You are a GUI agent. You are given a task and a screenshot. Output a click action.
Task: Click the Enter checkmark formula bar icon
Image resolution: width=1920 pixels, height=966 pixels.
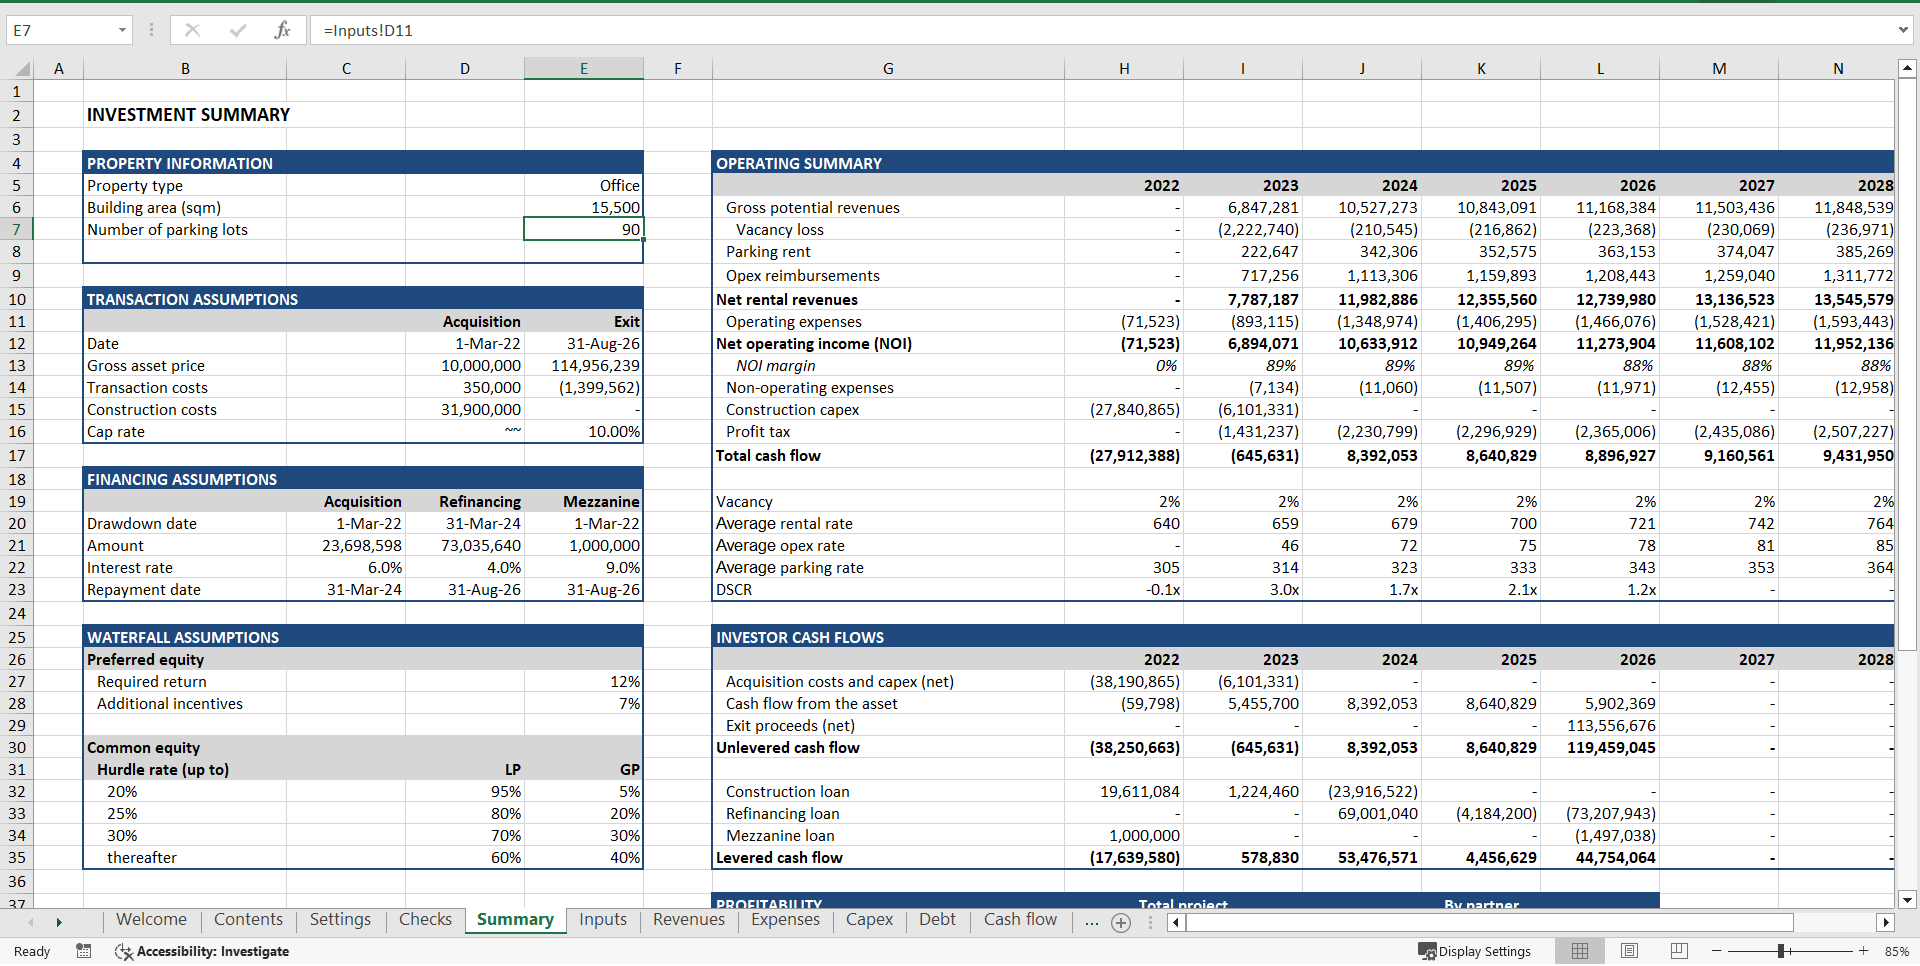click(x=237, y=30)
